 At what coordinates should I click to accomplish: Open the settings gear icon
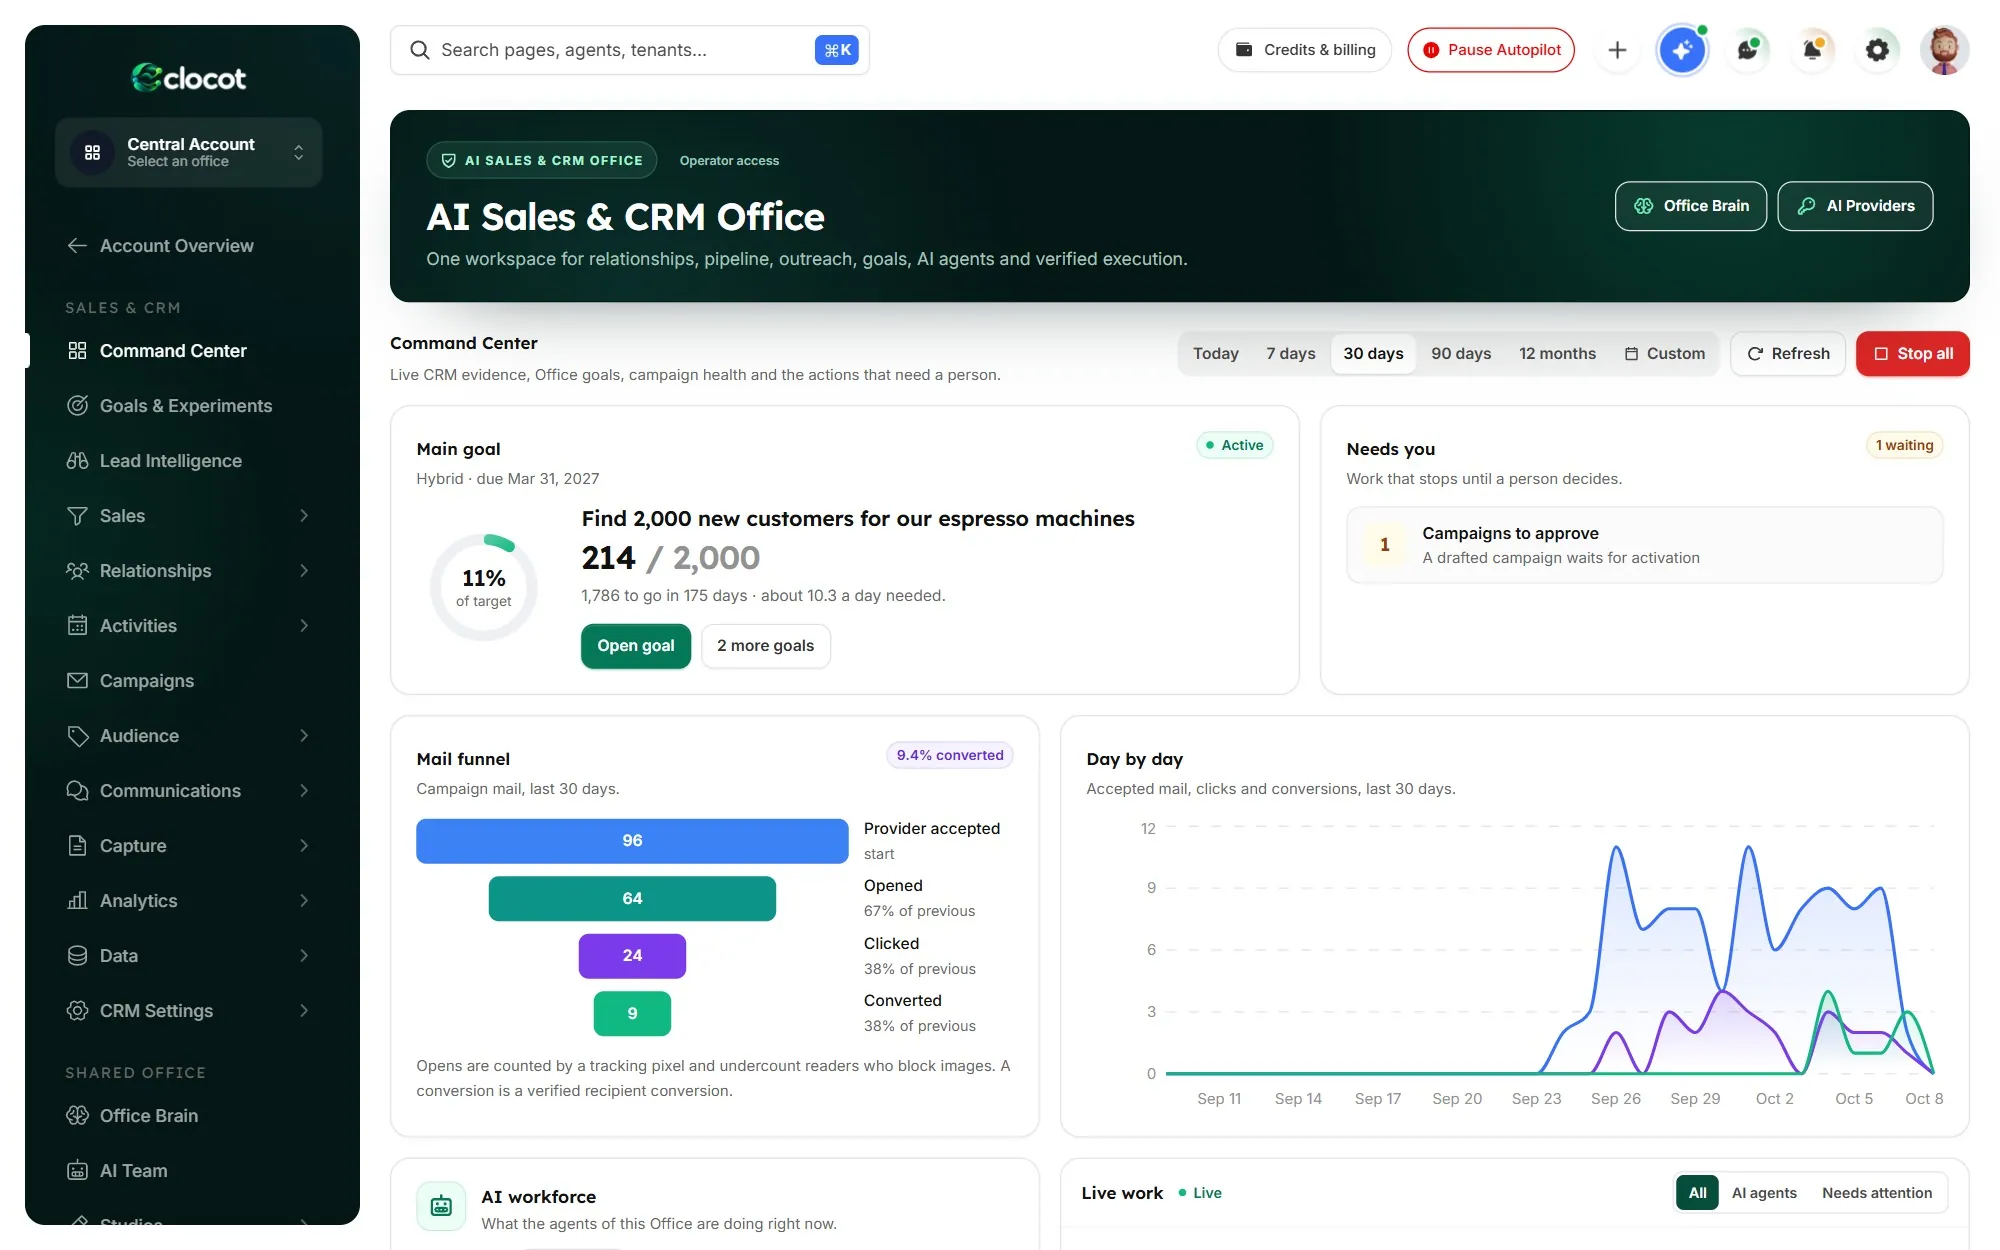[1877, 50]
